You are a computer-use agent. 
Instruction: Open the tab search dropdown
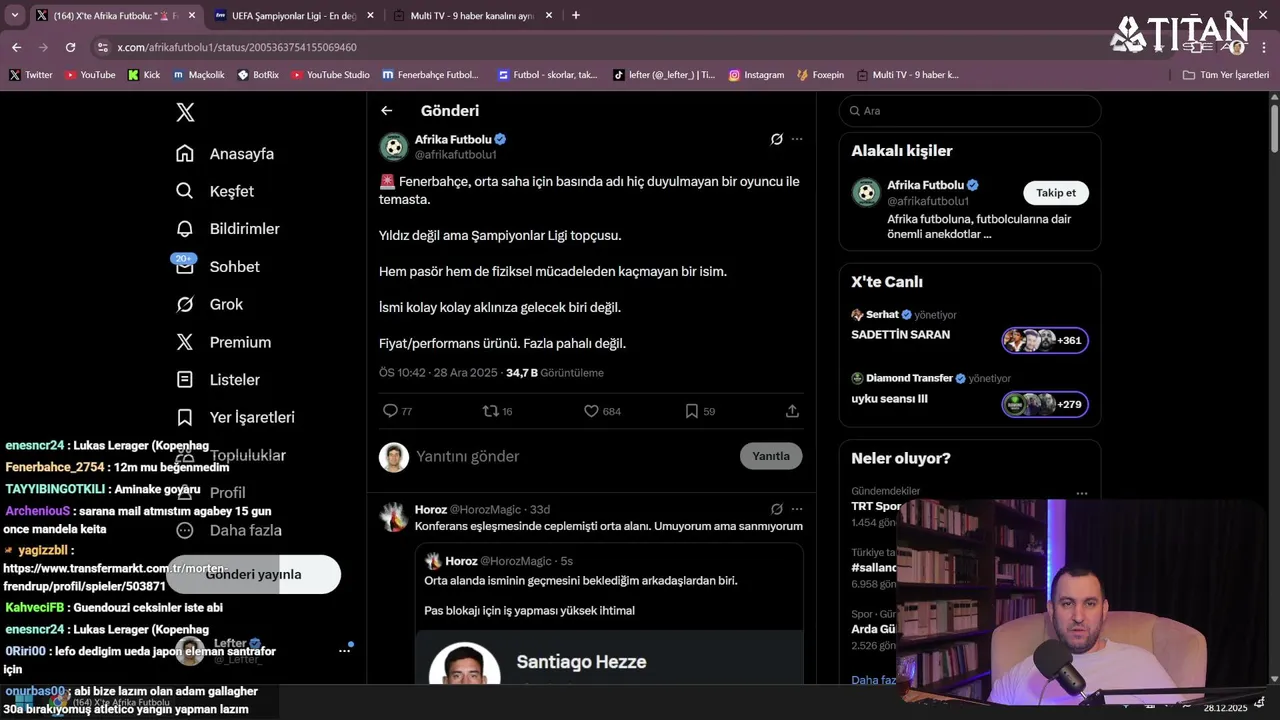point(14,15)
